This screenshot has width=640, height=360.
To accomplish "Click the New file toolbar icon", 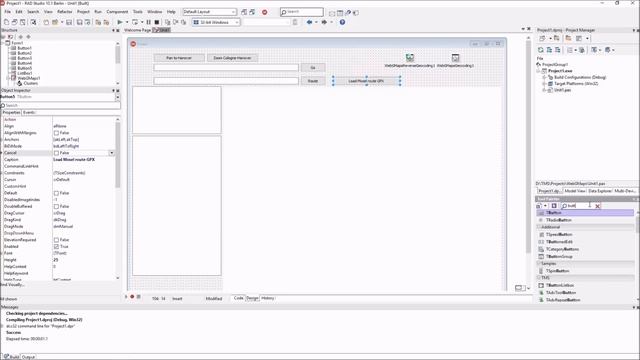I will [7, 22].
